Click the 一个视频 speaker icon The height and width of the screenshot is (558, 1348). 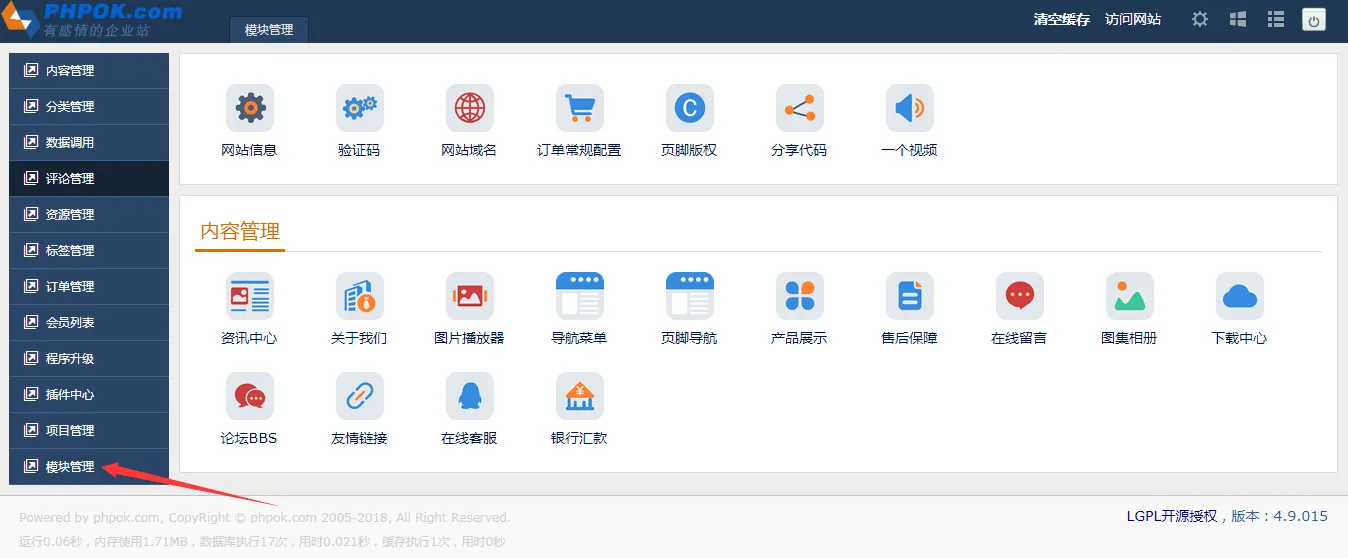tap(909, 108)
